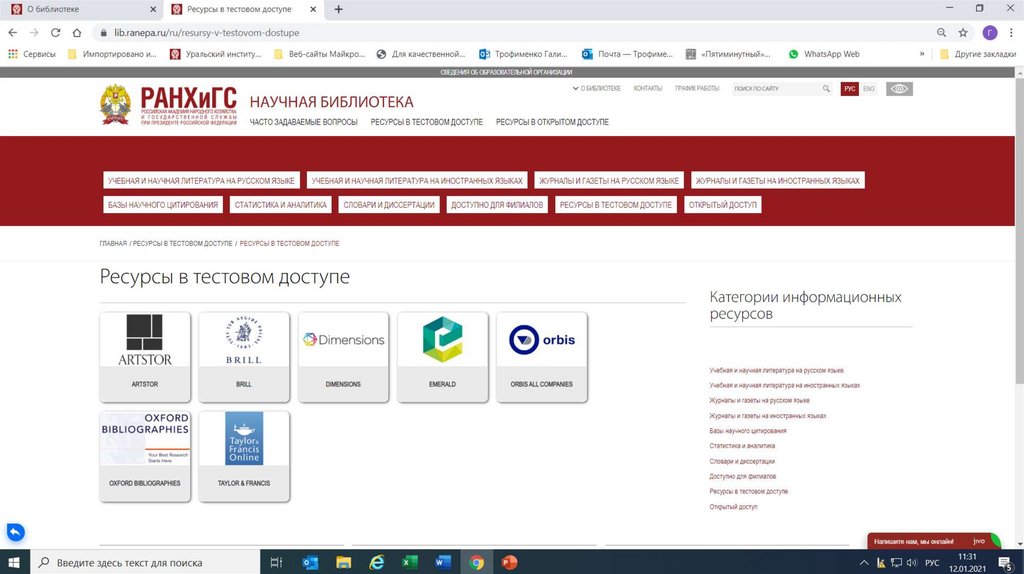1024x574 pixels.
Task: Open the 'Контакты' header link
Action: pos(647,88)
